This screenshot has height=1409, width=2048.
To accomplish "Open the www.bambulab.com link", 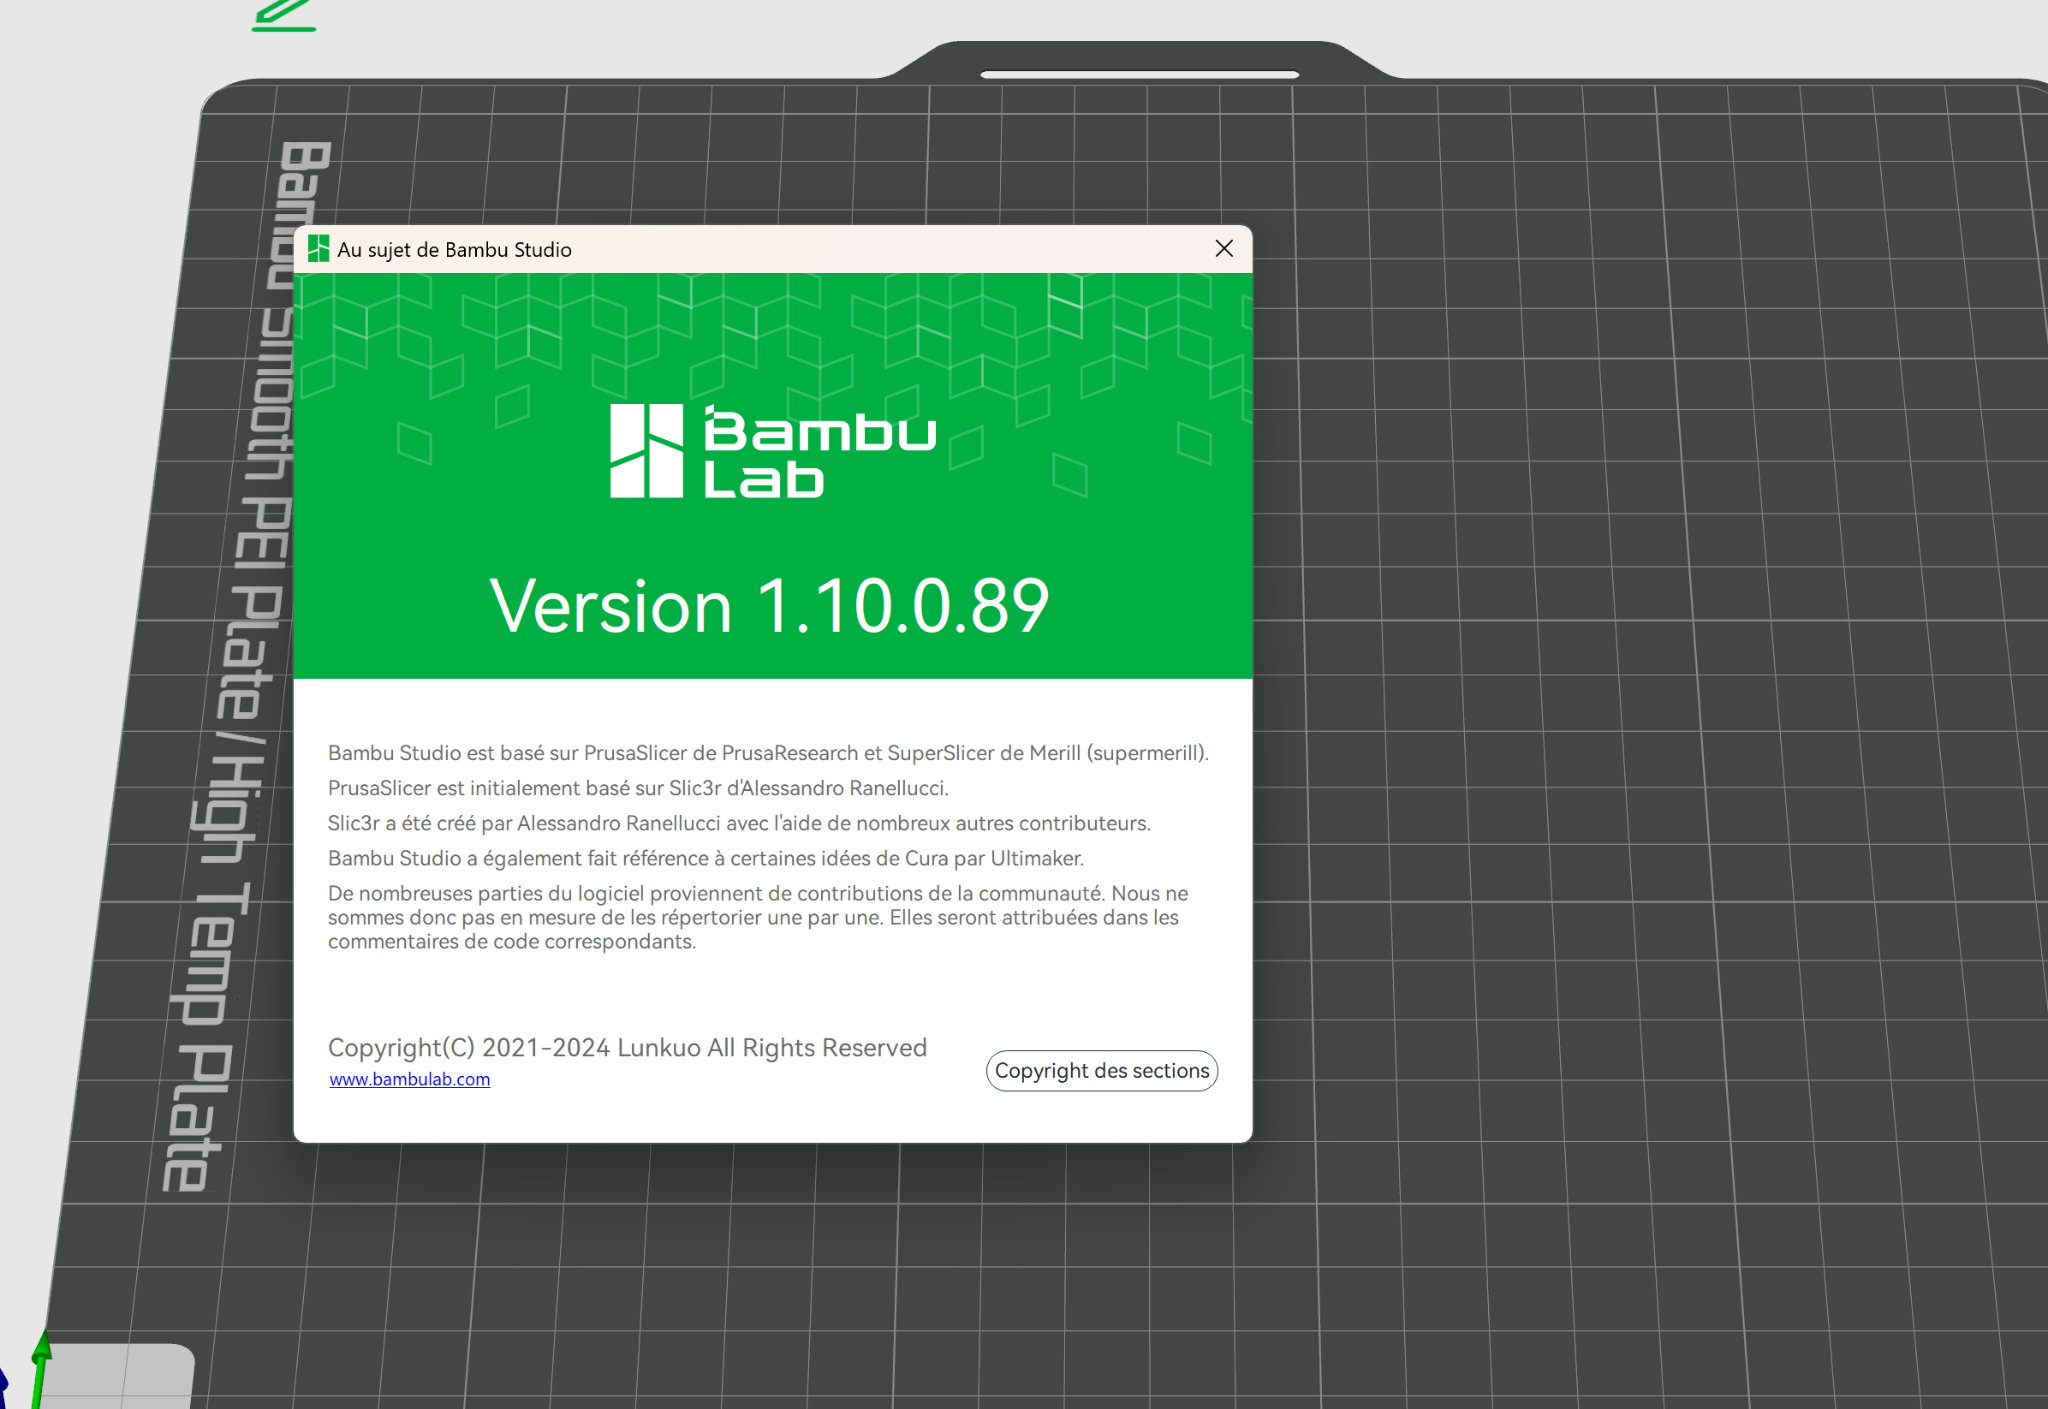I will (x=409, y=1080).
